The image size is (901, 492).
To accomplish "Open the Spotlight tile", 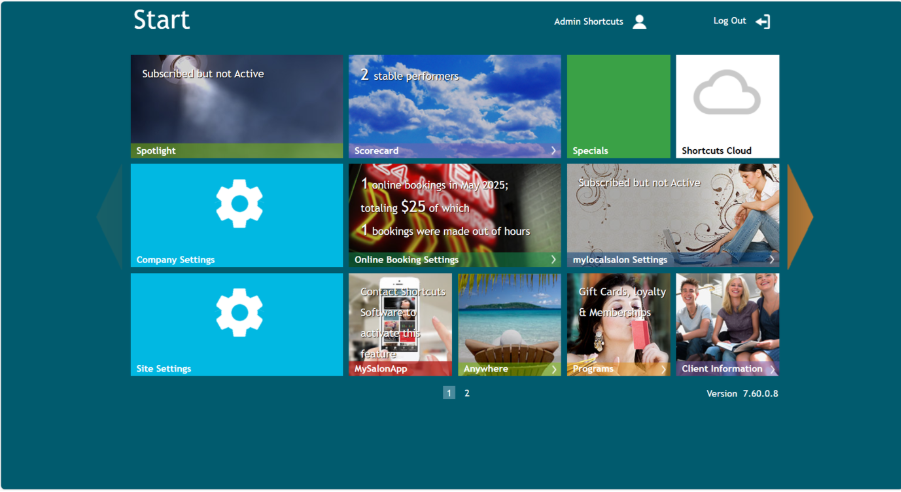I will (x=237, y=105).
